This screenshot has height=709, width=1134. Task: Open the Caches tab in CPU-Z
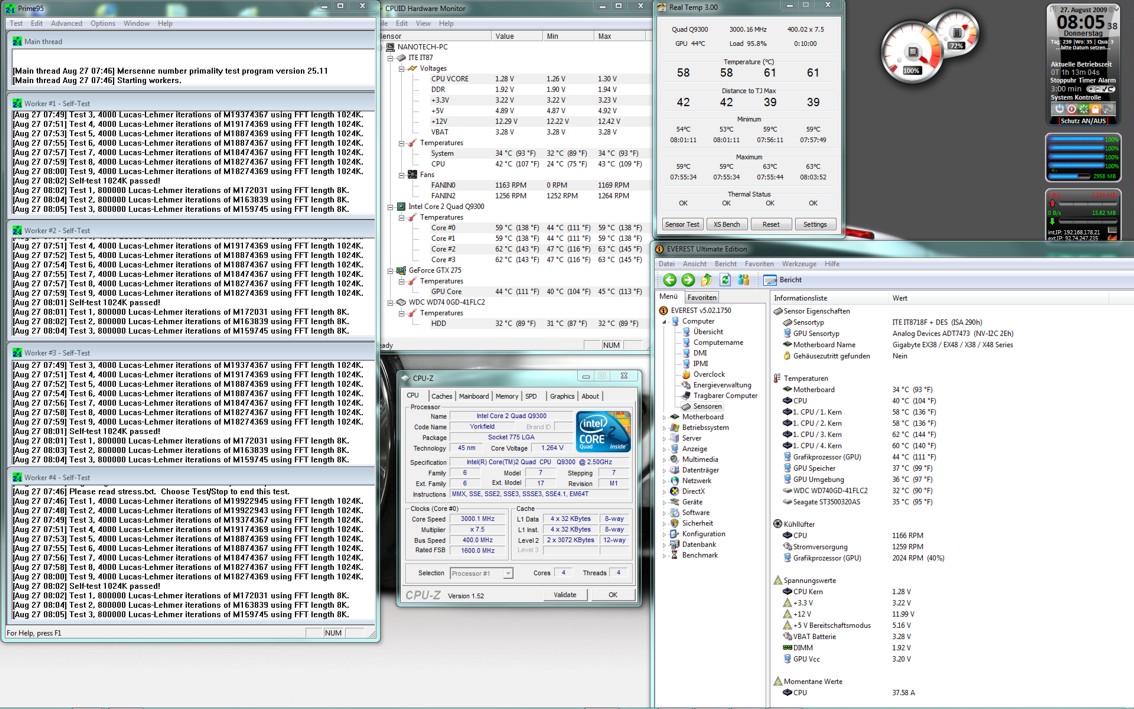[441, 396]
